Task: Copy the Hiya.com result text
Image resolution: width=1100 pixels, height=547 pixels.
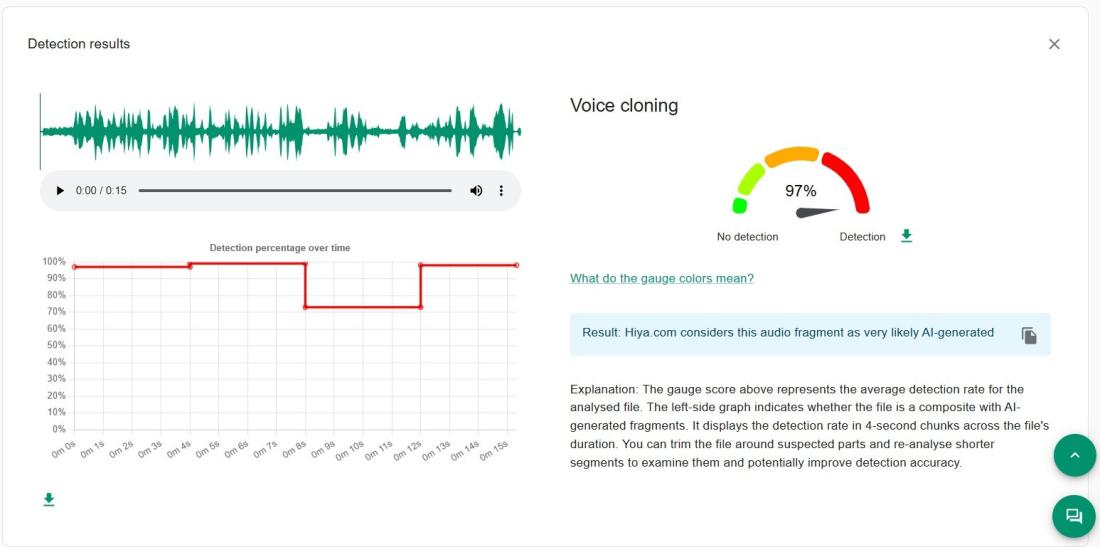Action: click(x=1029, y=335)
